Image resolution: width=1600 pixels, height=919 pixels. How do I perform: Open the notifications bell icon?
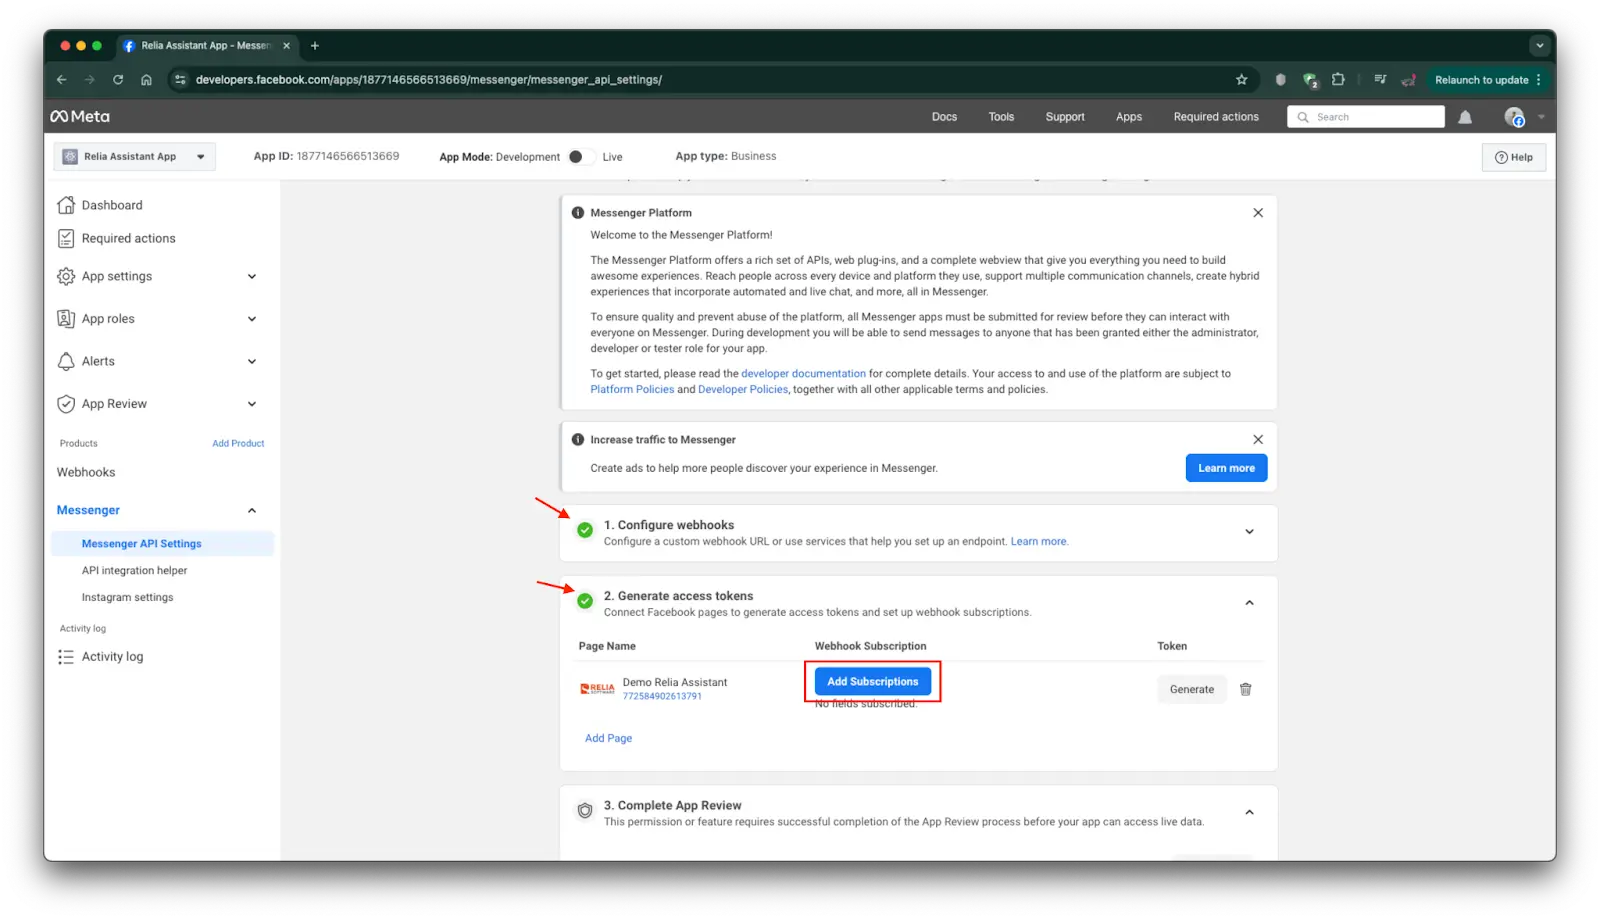click(1464, 117)
